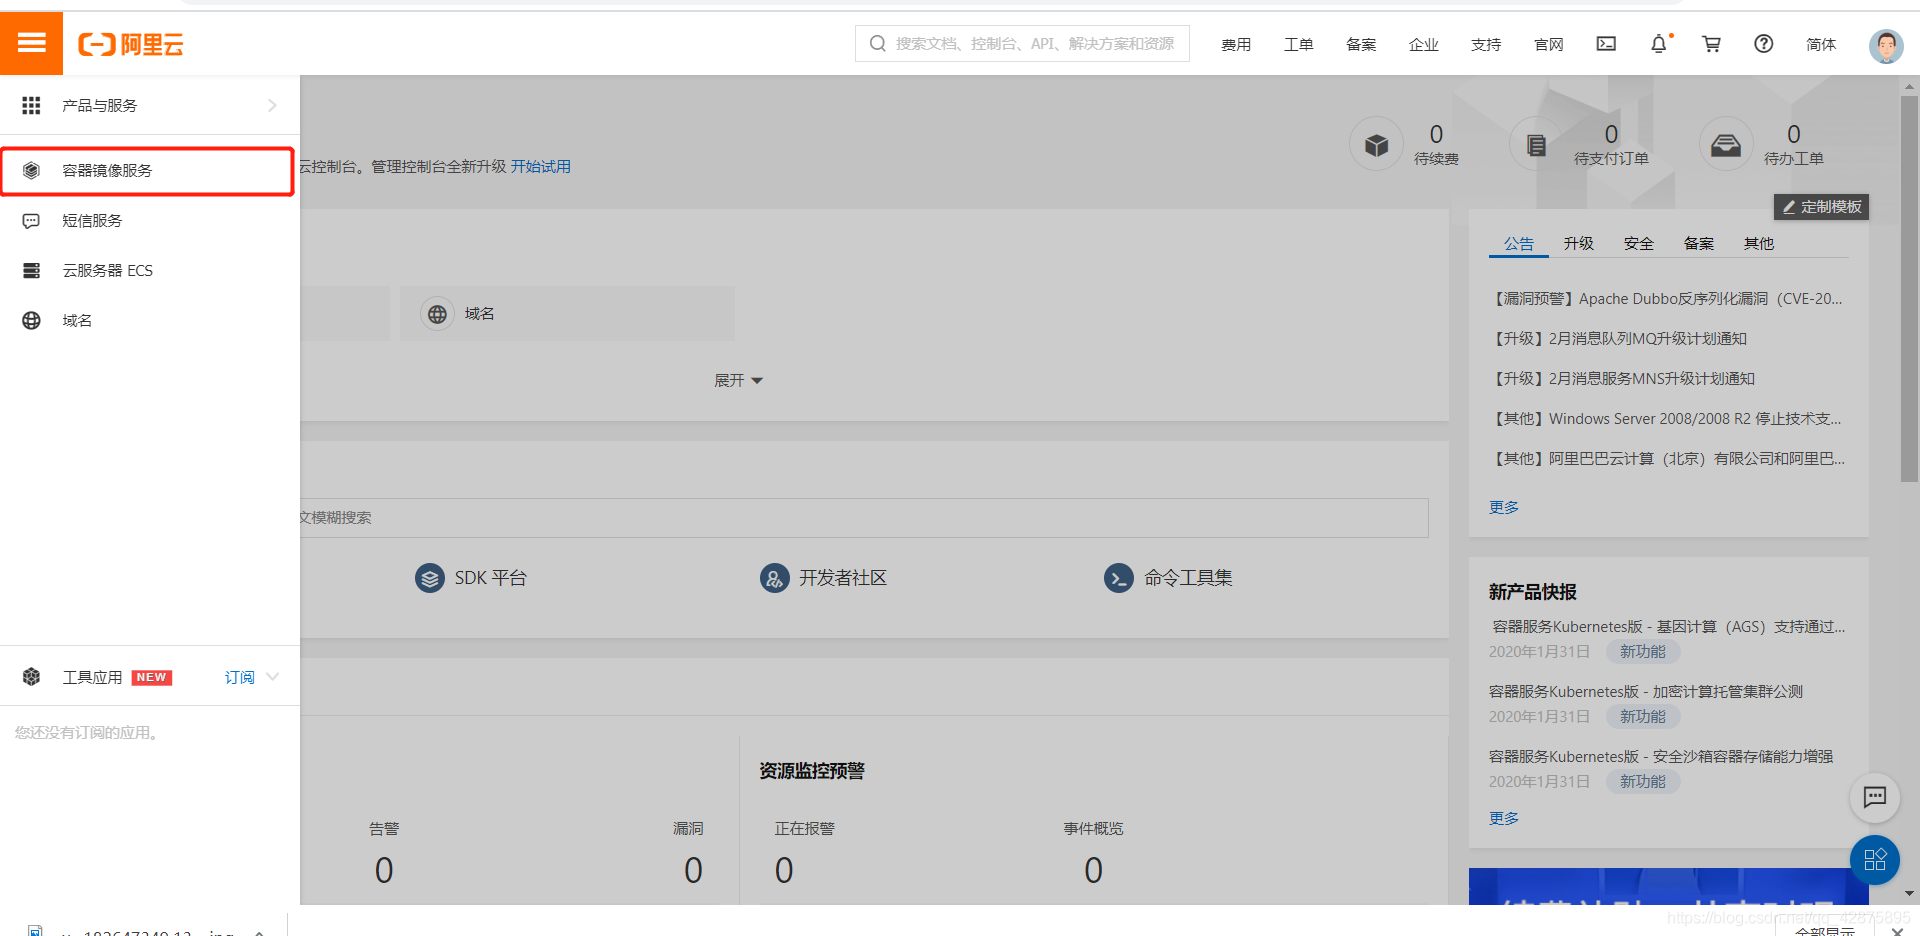The width and height of the screenshot is (1920, 936).
Task: Open the Windows Server 2008 停止技术支持 notice
Action: tap(1666, 419)
